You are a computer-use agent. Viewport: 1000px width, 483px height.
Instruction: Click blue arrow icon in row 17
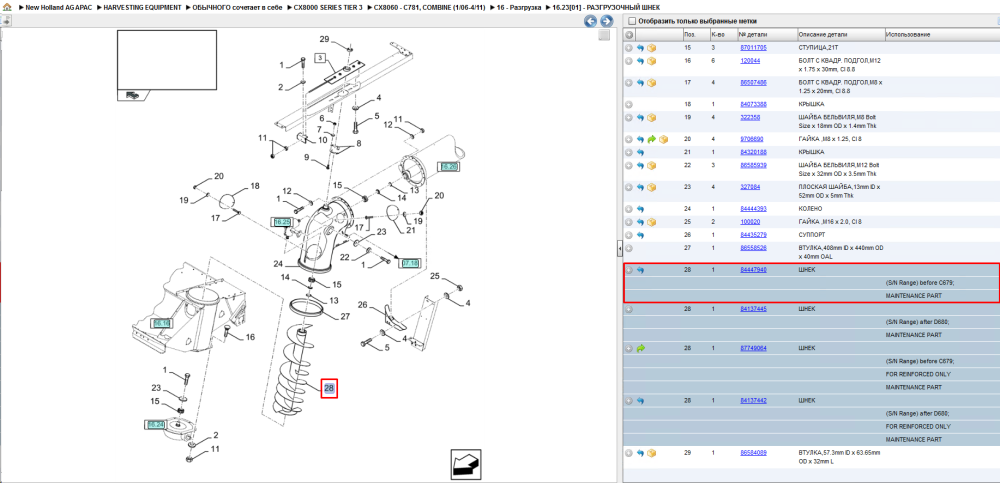(640, 82)
